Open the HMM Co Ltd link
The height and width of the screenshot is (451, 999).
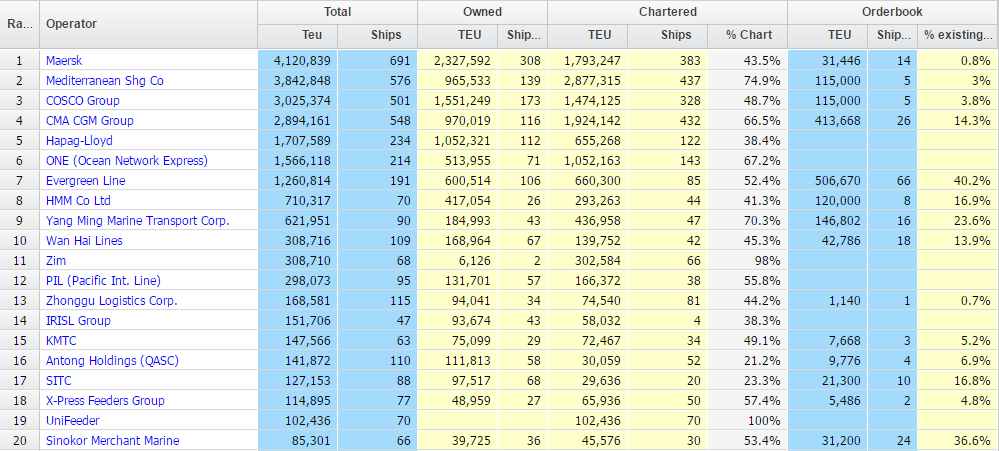tap(78, 201)
